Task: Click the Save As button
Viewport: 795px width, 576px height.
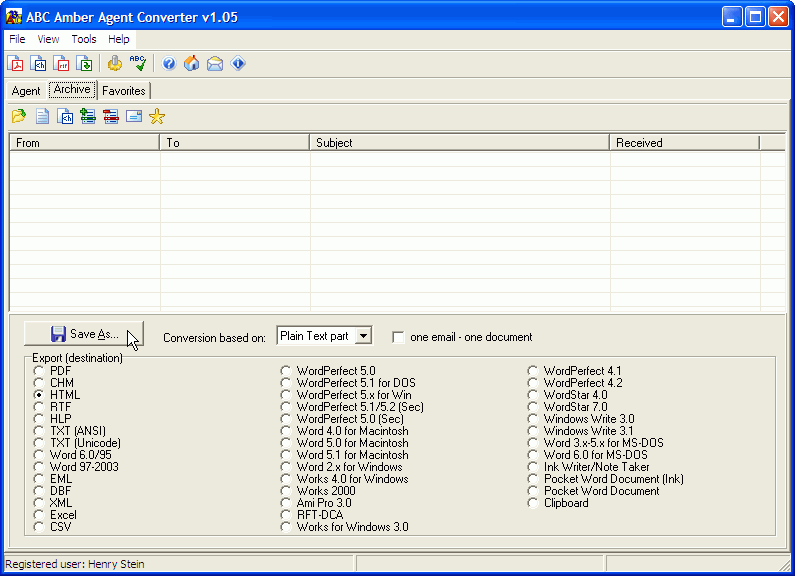Action: click(84, 334)
